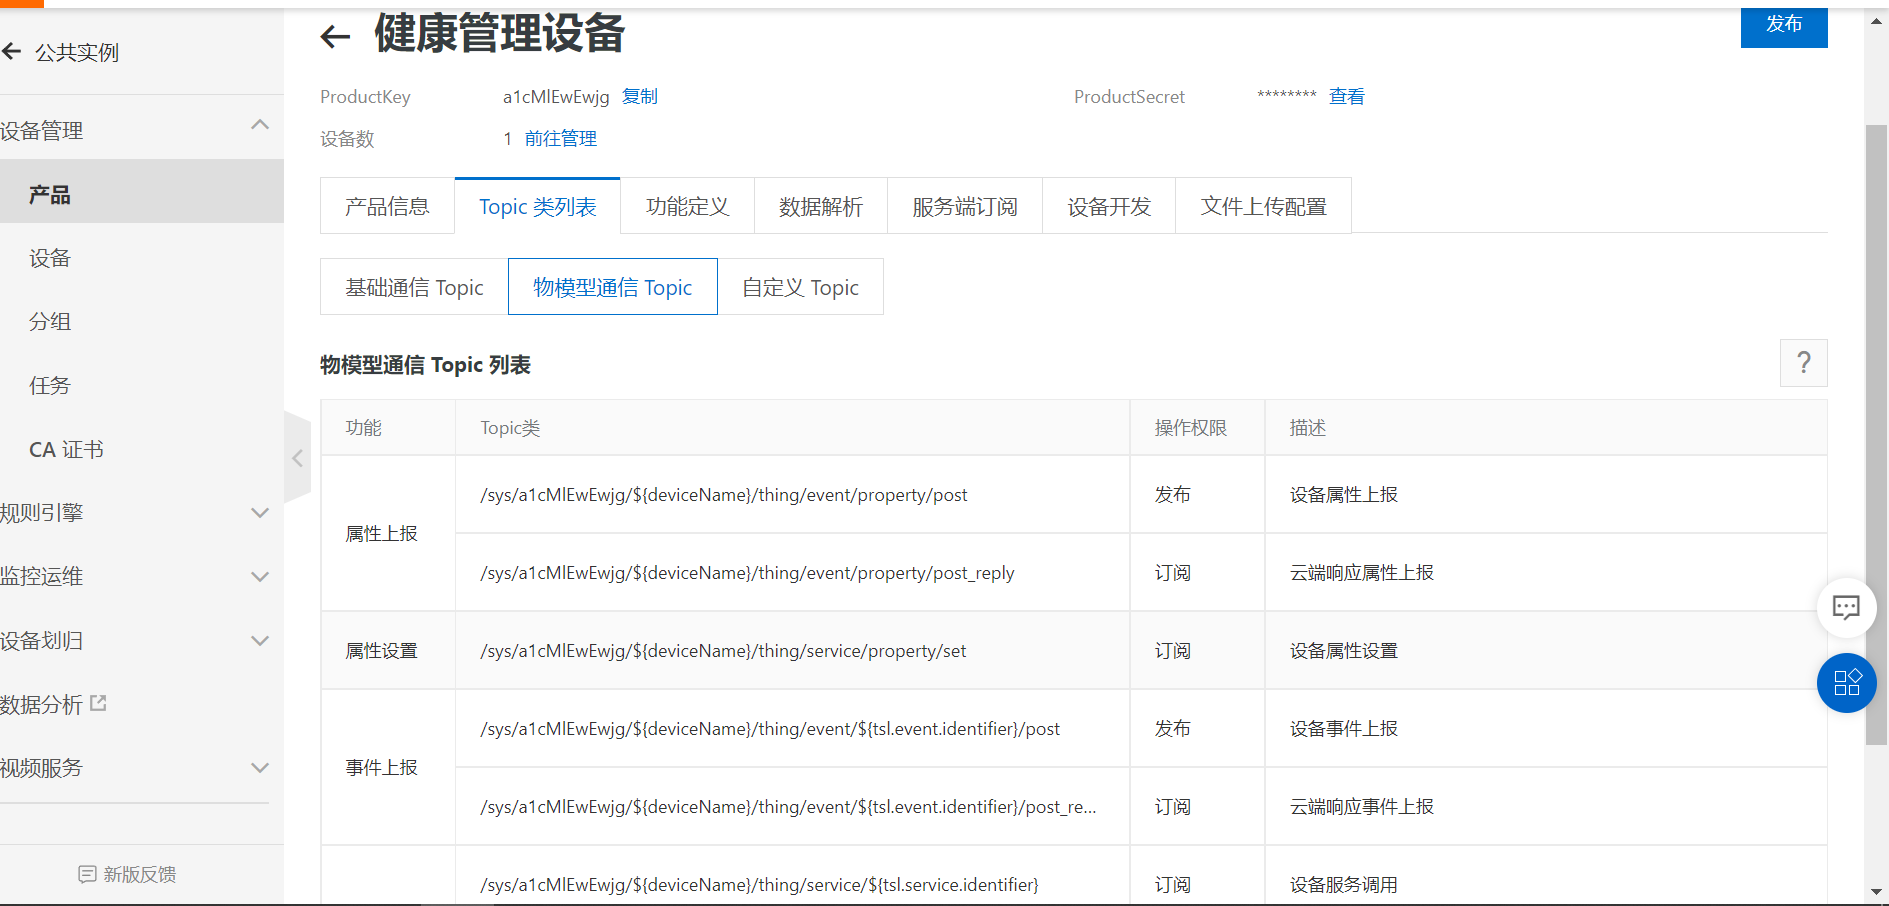This screenshot has width=1889, height=906.
Task: Switch to the 文件上传配置 tab
Action: (1263, 206)
